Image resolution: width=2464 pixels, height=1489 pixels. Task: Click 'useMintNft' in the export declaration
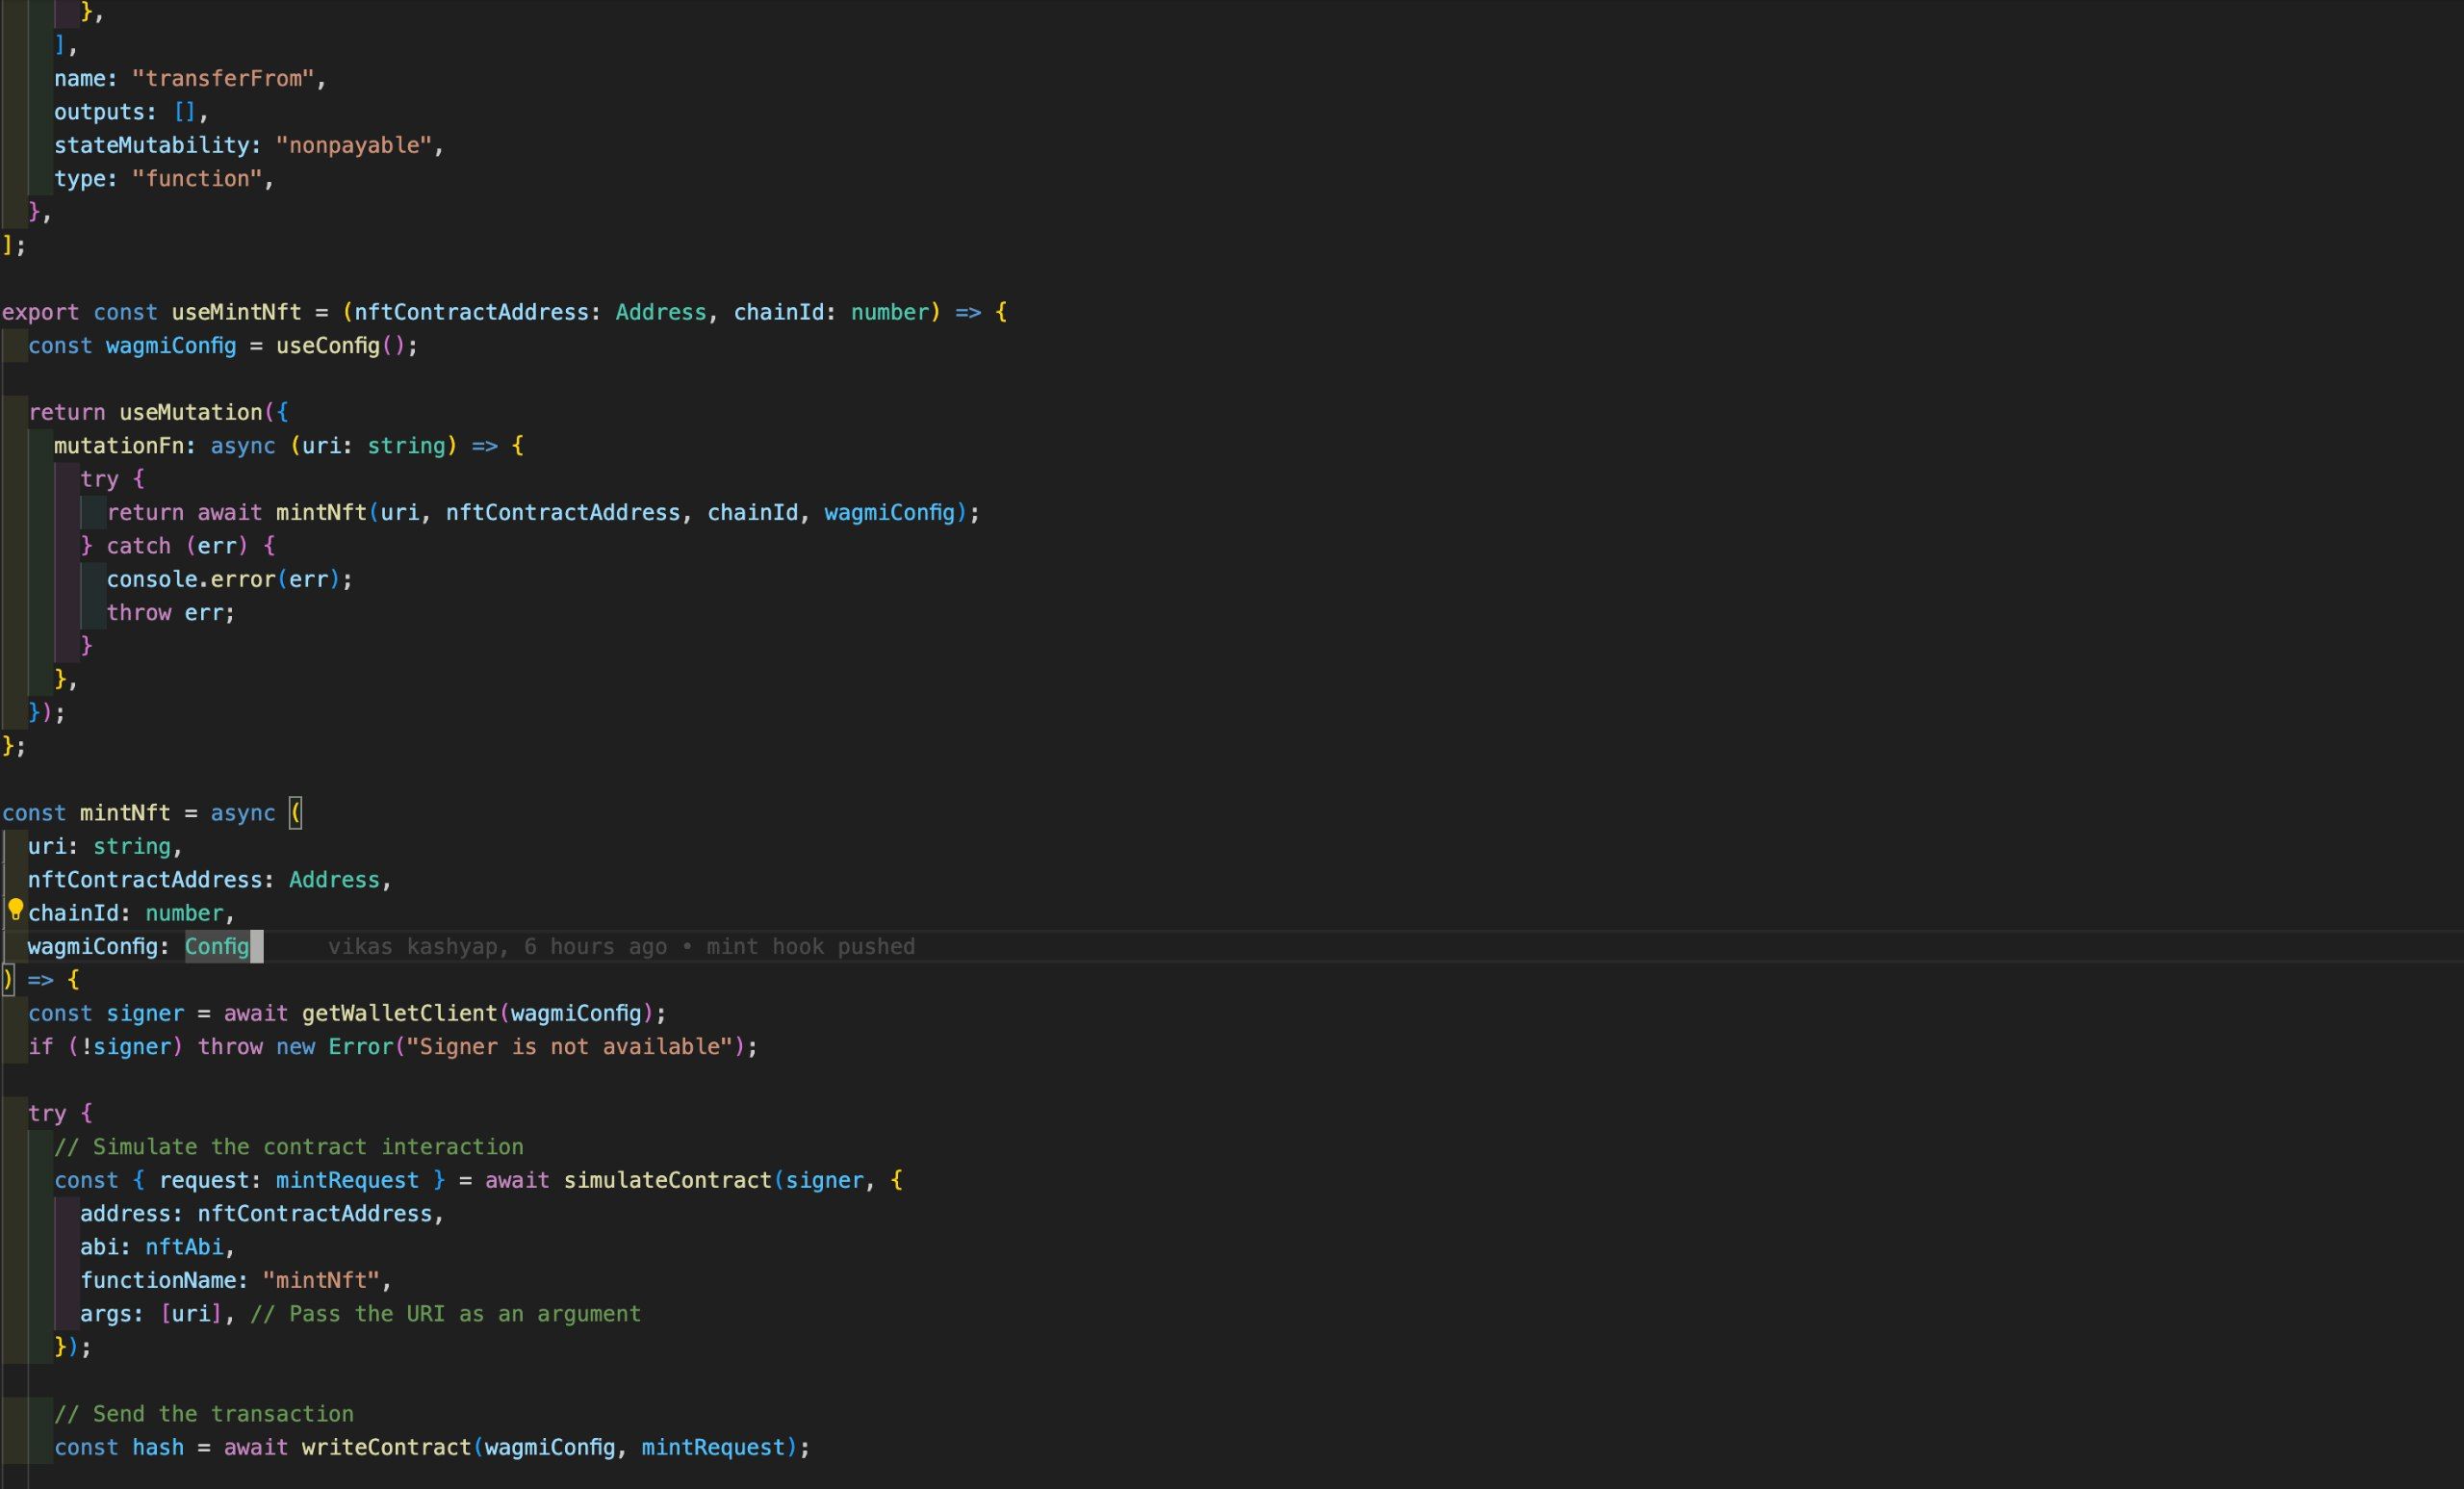tap(236, 312)
